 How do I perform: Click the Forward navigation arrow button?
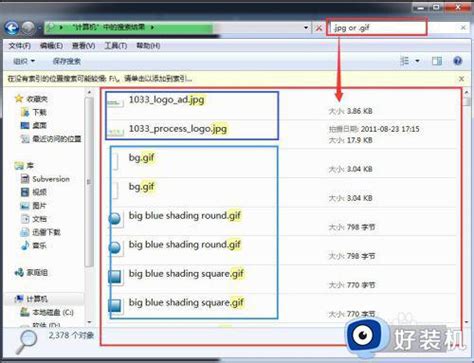(x=28, y=28)
